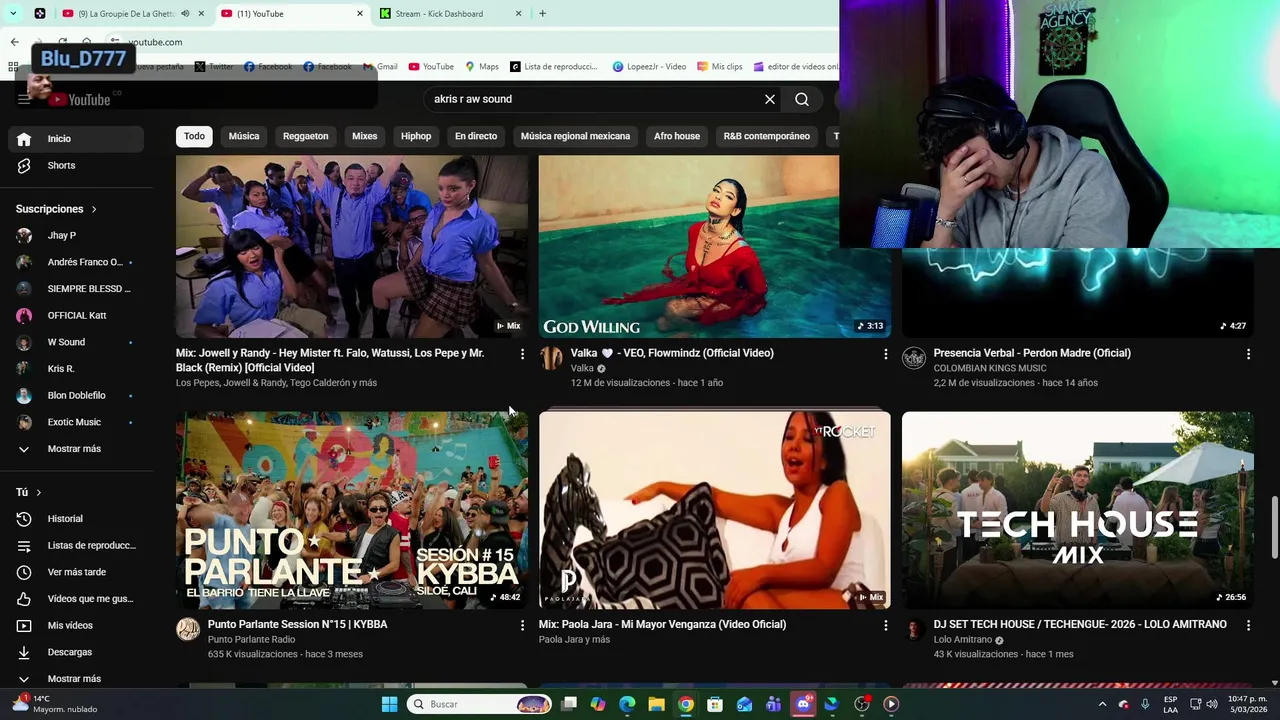Open File Explorer from the taskbar
Screen dimensions: 1280x720
pyautogui.click(x=656, y=704)
